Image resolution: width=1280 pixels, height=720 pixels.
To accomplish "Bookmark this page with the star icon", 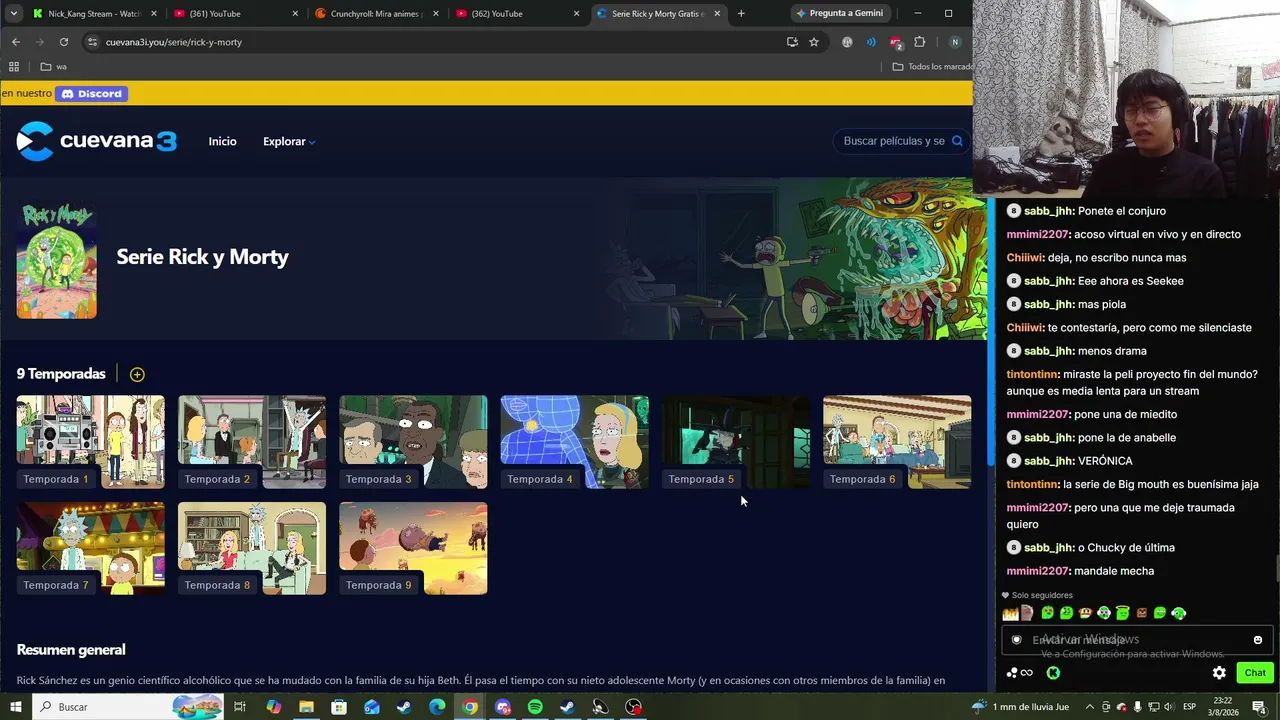I will pyautogui.click(x=814, y=42).
